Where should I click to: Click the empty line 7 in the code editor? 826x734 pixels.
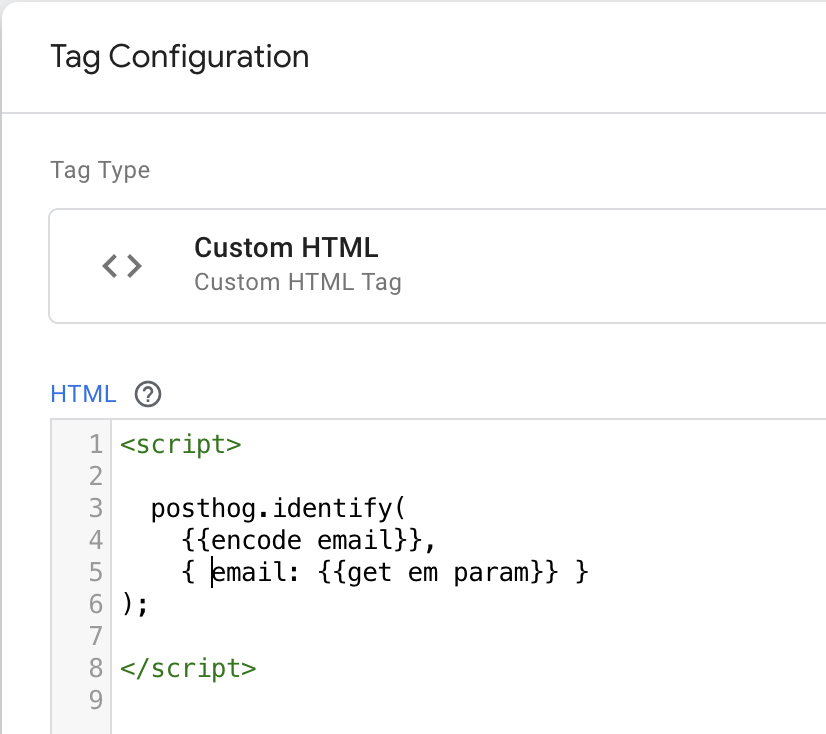(469, 636)
